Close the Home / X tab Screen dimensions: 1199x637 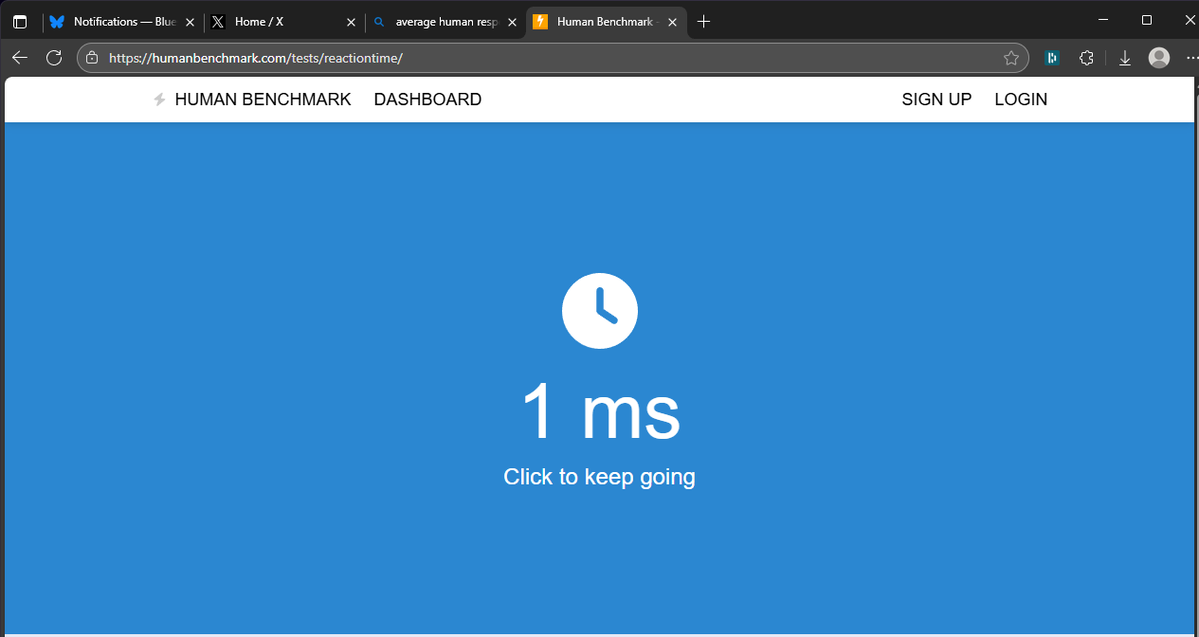pyautogui.click(x=351, y=22)
